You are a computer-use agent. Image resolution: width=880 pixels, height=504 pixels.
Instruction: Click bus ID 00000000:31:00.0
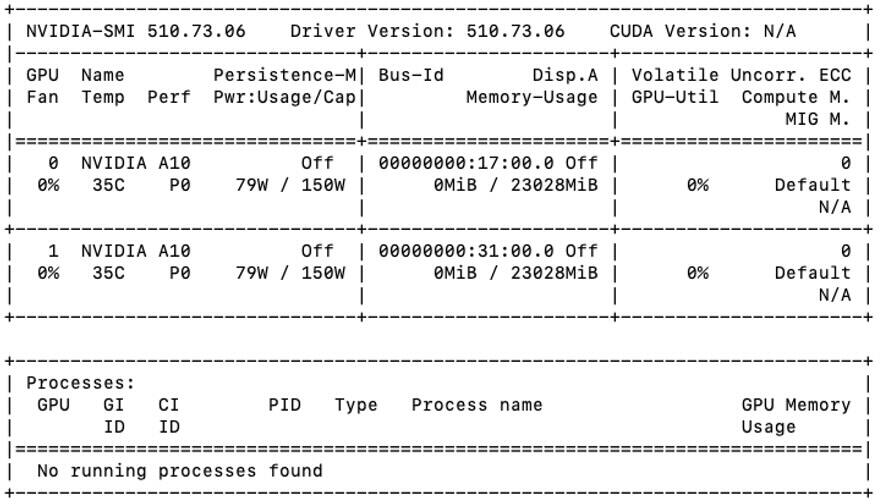click(x=466, y=251)
